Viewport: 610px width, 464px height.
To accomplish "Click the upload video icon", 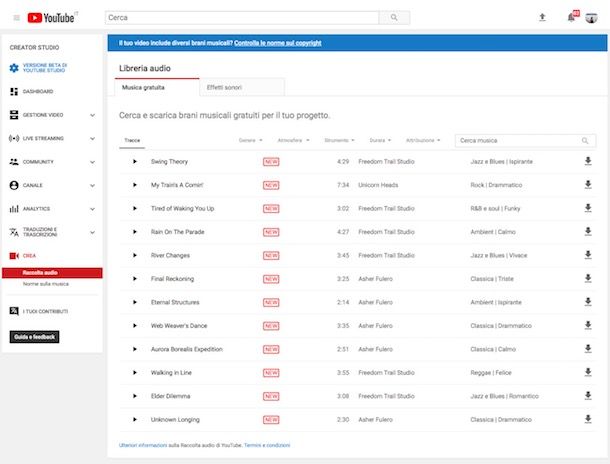I will [x=542, y=18].
